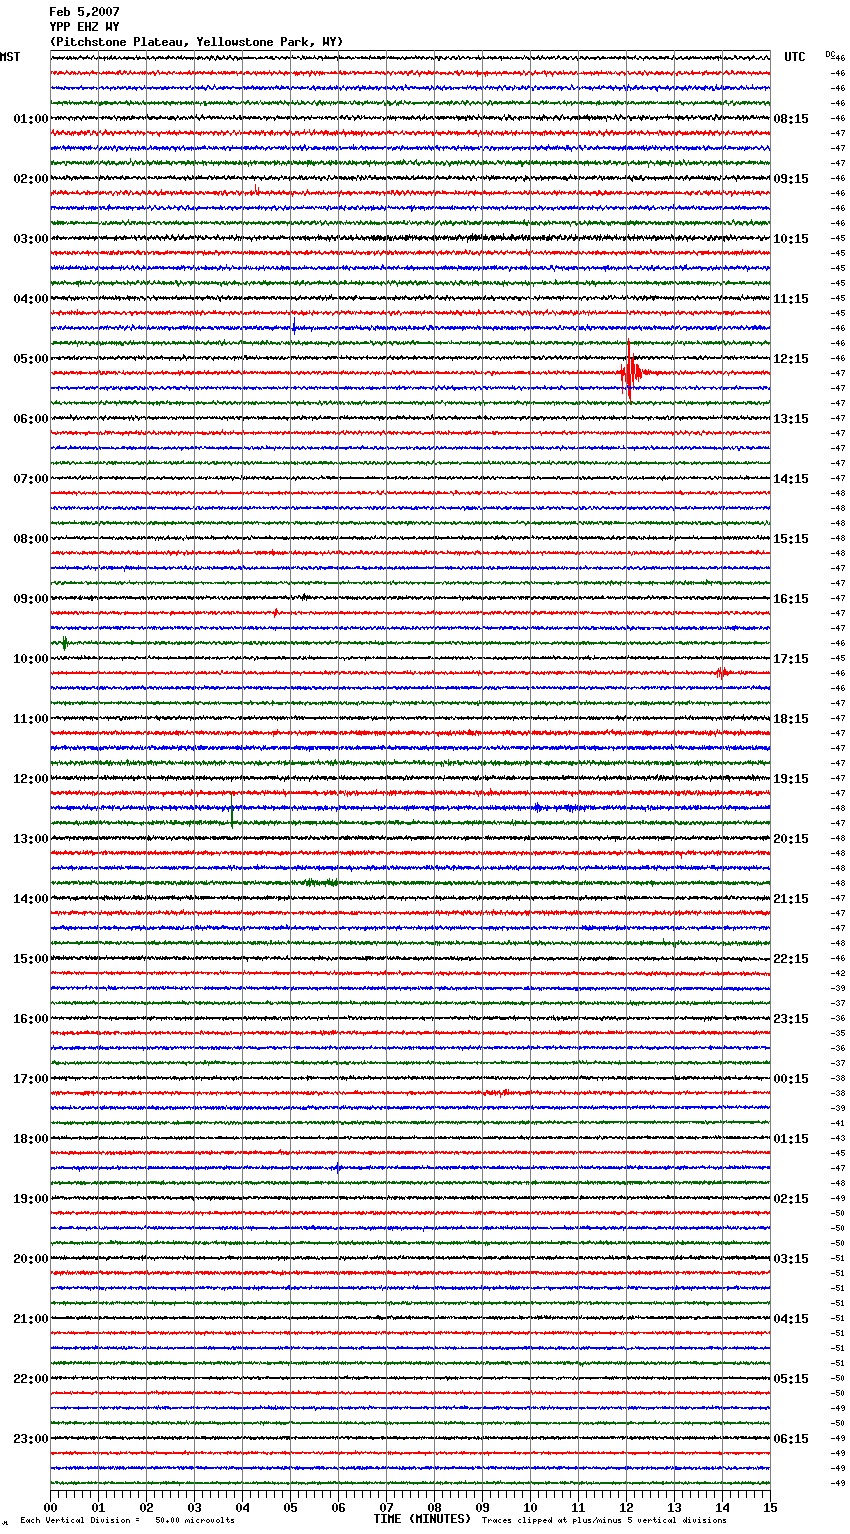This screenshot has height=1534, width=850.
Task: Click the 05:15 UTC time label
Action: pyautogui.click(x=791, y=1379)
